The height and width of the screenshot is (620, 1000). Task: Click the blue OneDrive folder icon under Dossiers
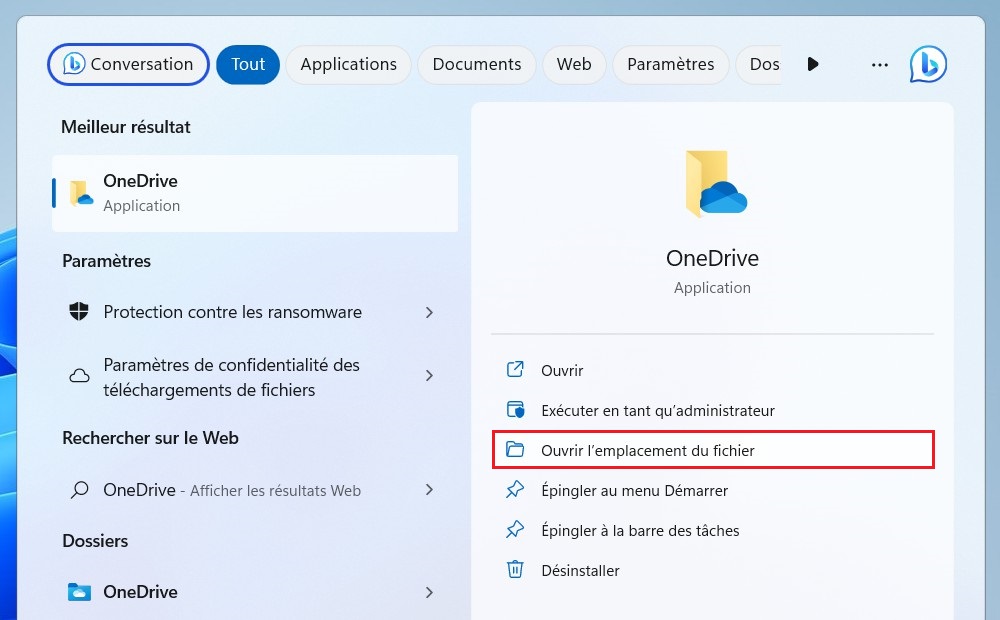(x=79, y=592)
